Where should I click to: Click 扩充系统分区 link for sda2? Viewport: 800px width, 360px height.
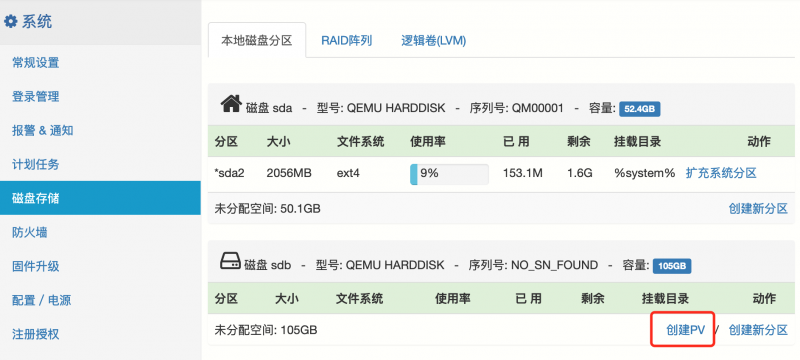[x=721, y=173]
